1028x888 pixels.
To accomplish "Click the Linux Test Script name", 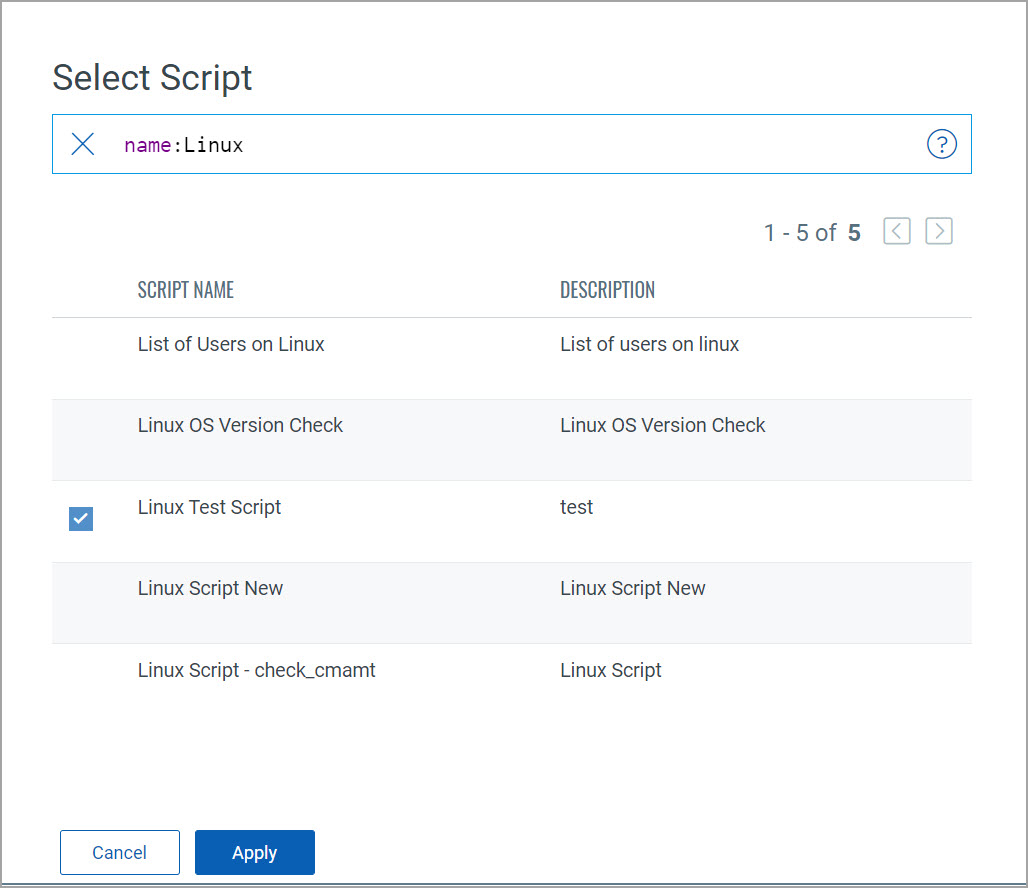I will point(209,508).
